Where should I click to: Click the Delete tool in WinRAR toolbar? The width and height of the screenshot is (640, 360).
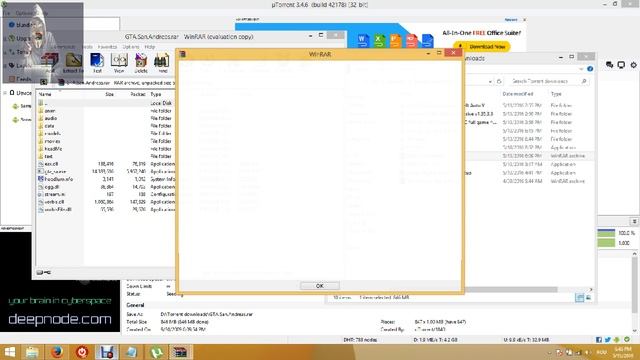pyautogui.click(x=141, y=63)
